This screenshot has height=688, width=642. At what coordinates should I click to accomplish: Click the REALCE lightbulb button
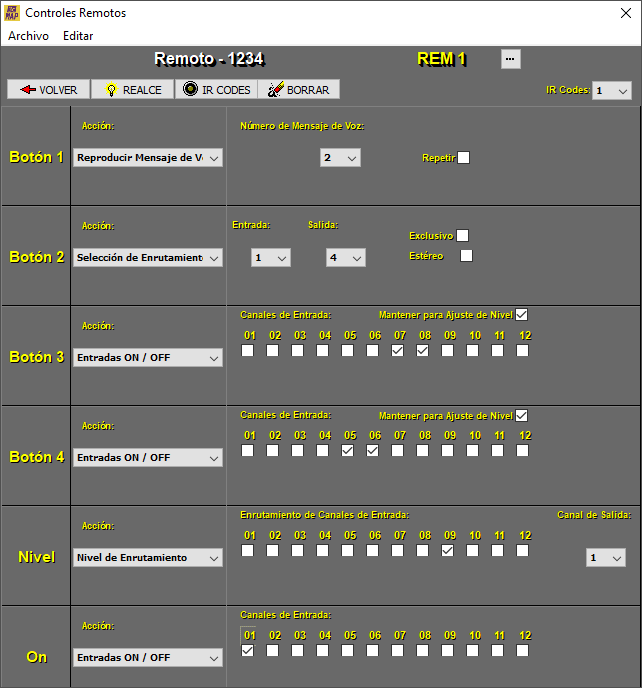[133, 89]
